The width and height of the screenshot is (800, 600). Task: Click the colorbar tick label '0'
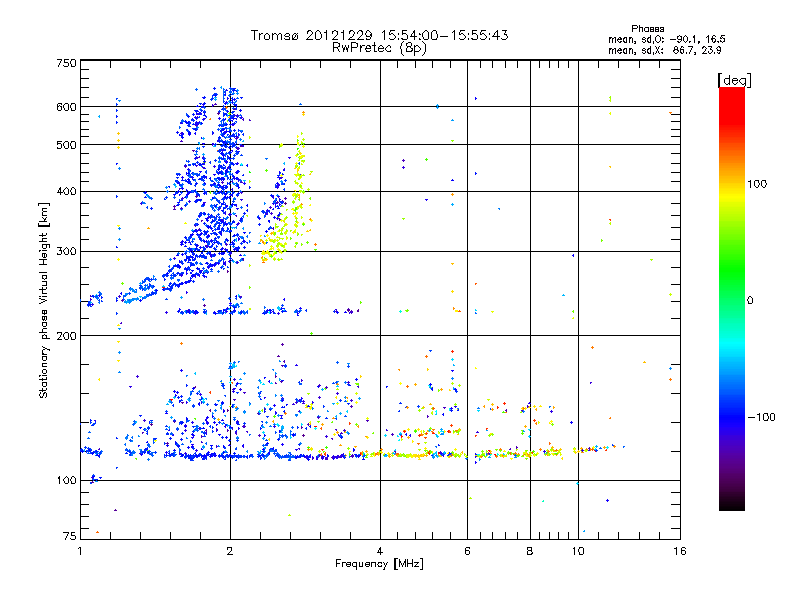749,300
